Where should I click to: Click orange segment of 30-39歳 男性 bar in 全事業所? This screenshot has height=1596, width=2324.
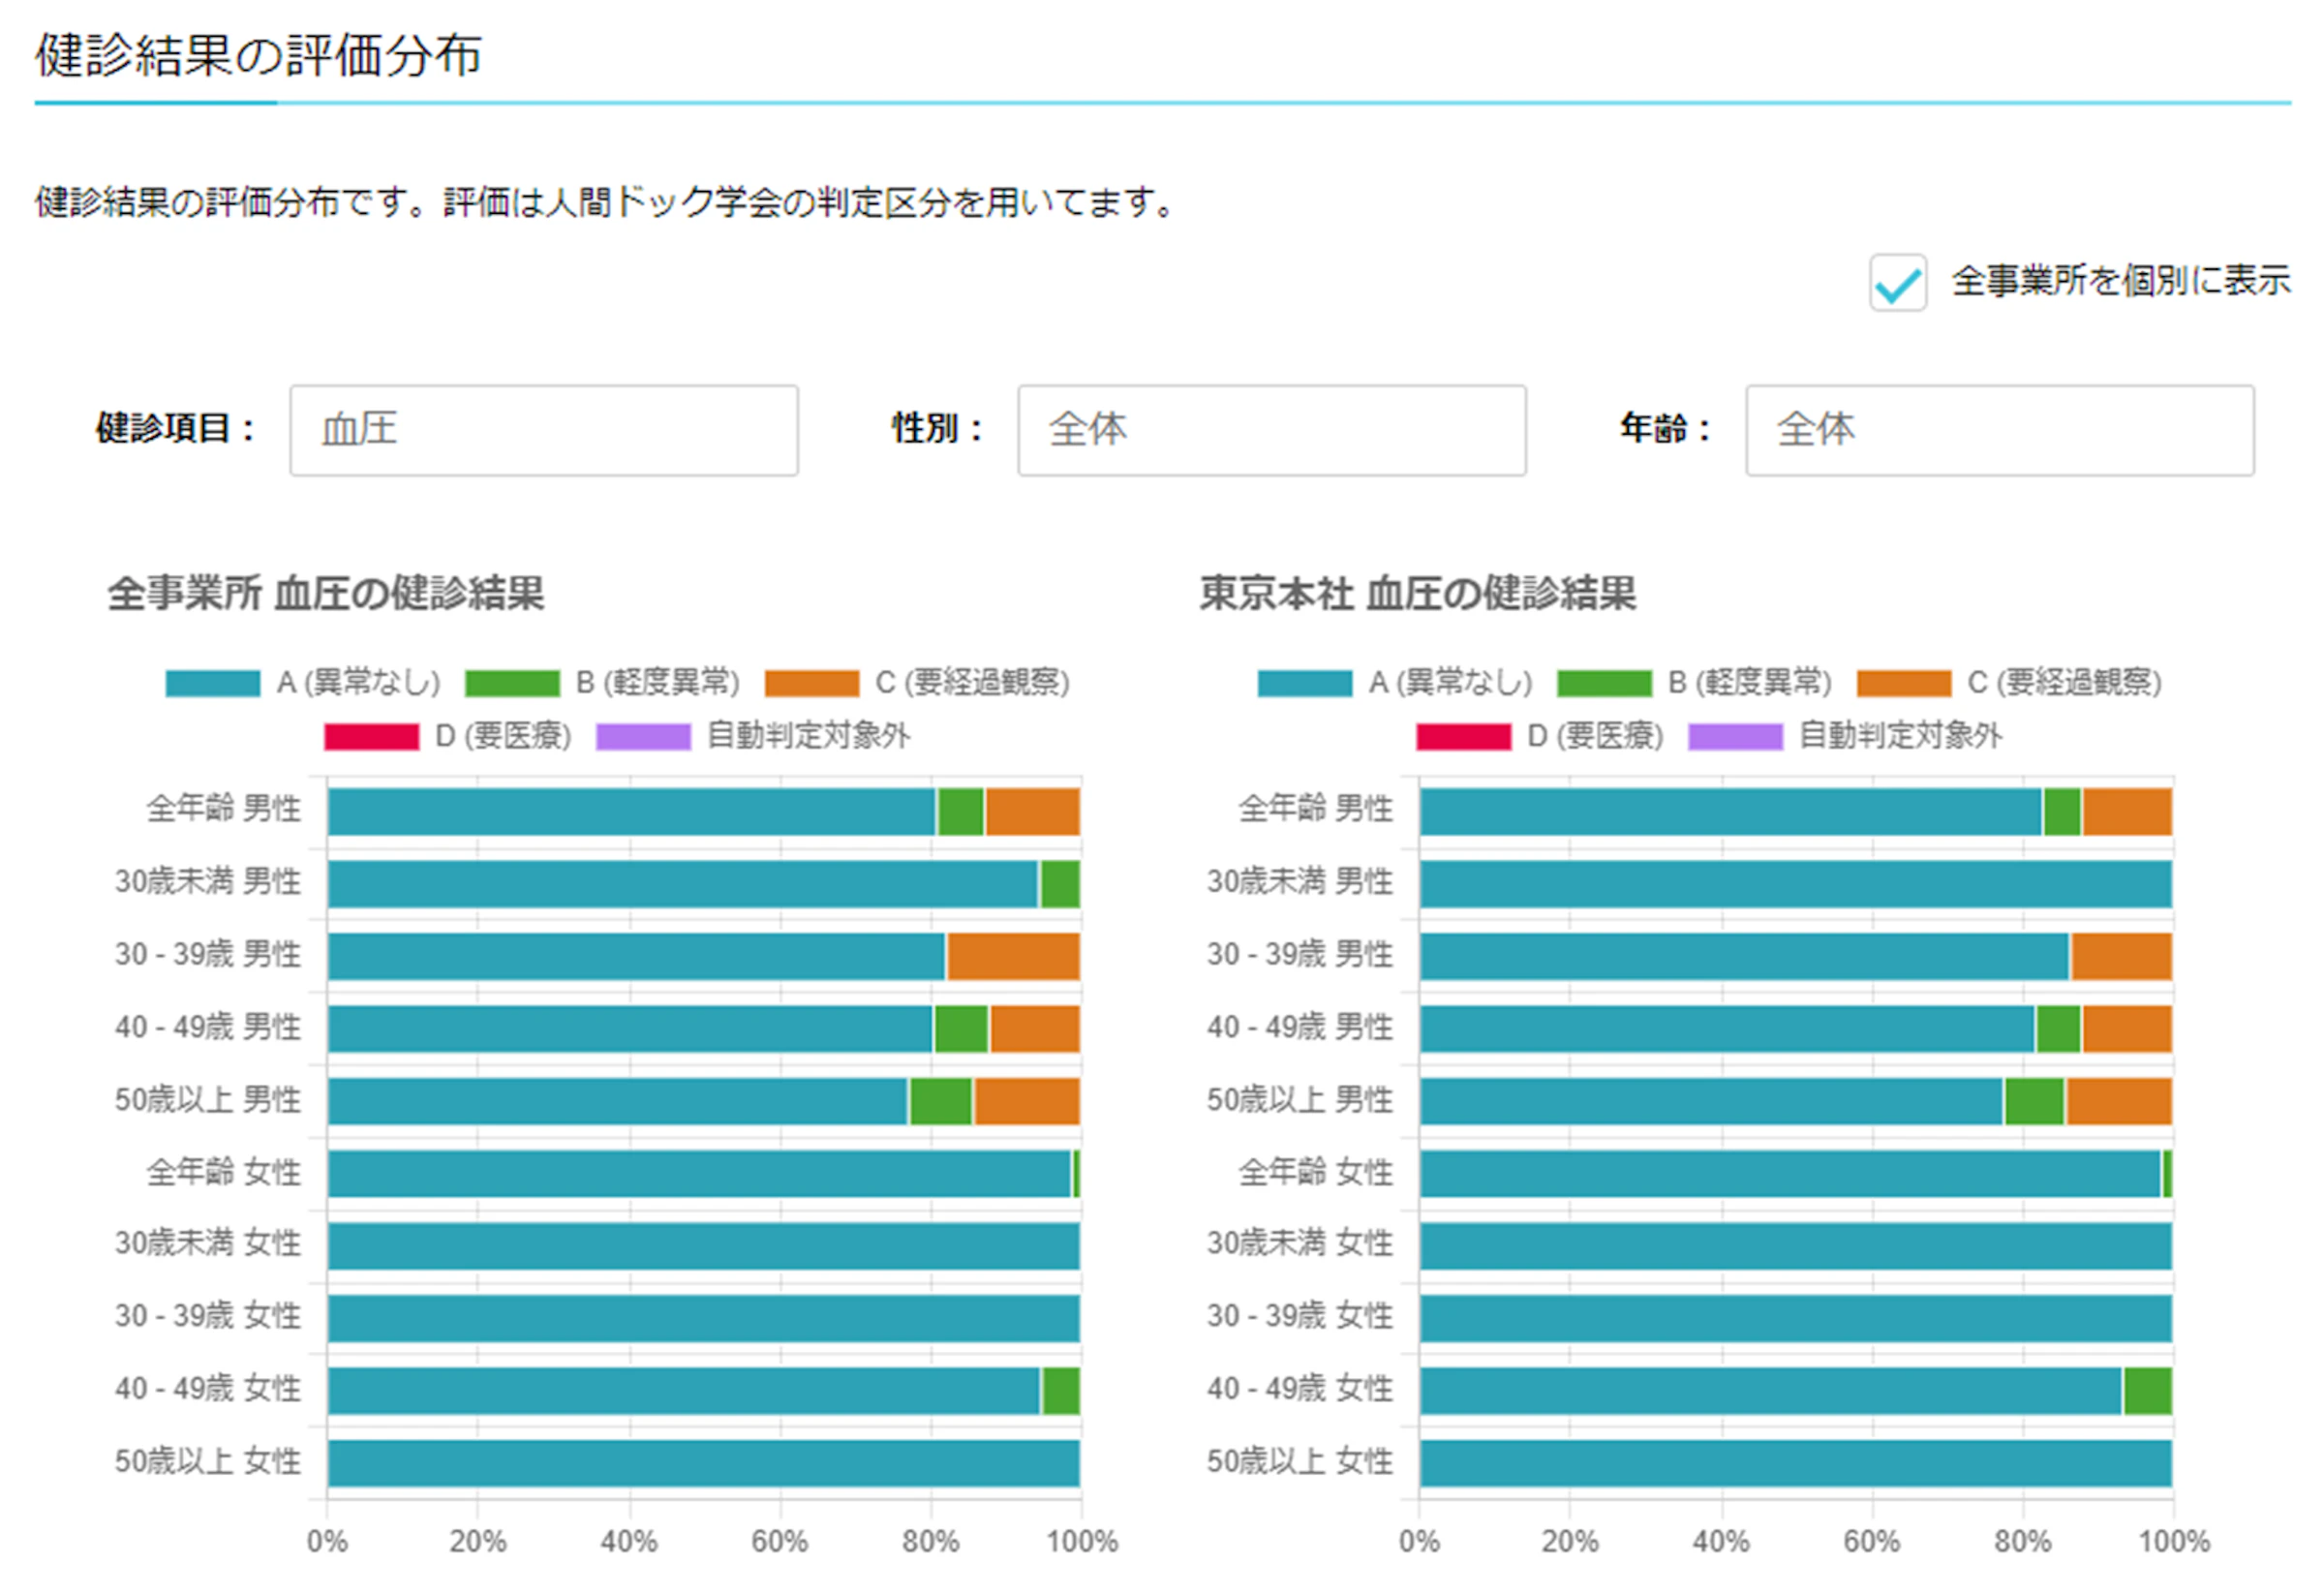click(x=1013, y=957)
